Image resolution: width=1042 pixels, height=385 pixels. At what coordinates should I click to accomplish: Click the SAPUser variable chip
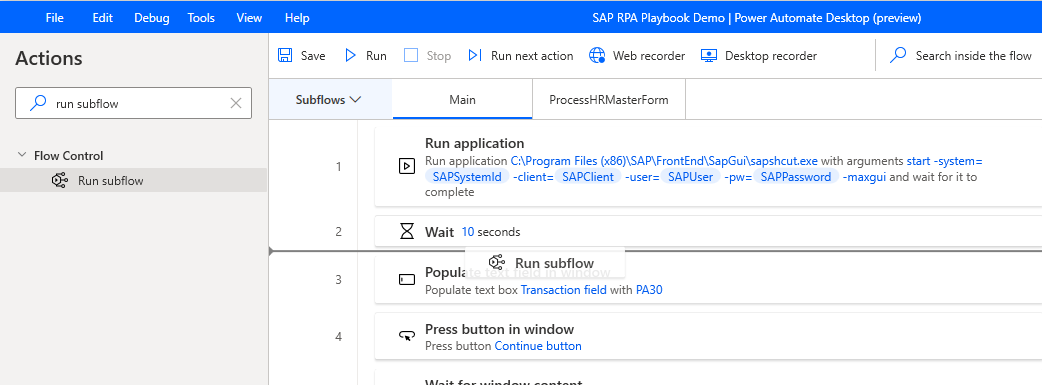coord(690,177)
